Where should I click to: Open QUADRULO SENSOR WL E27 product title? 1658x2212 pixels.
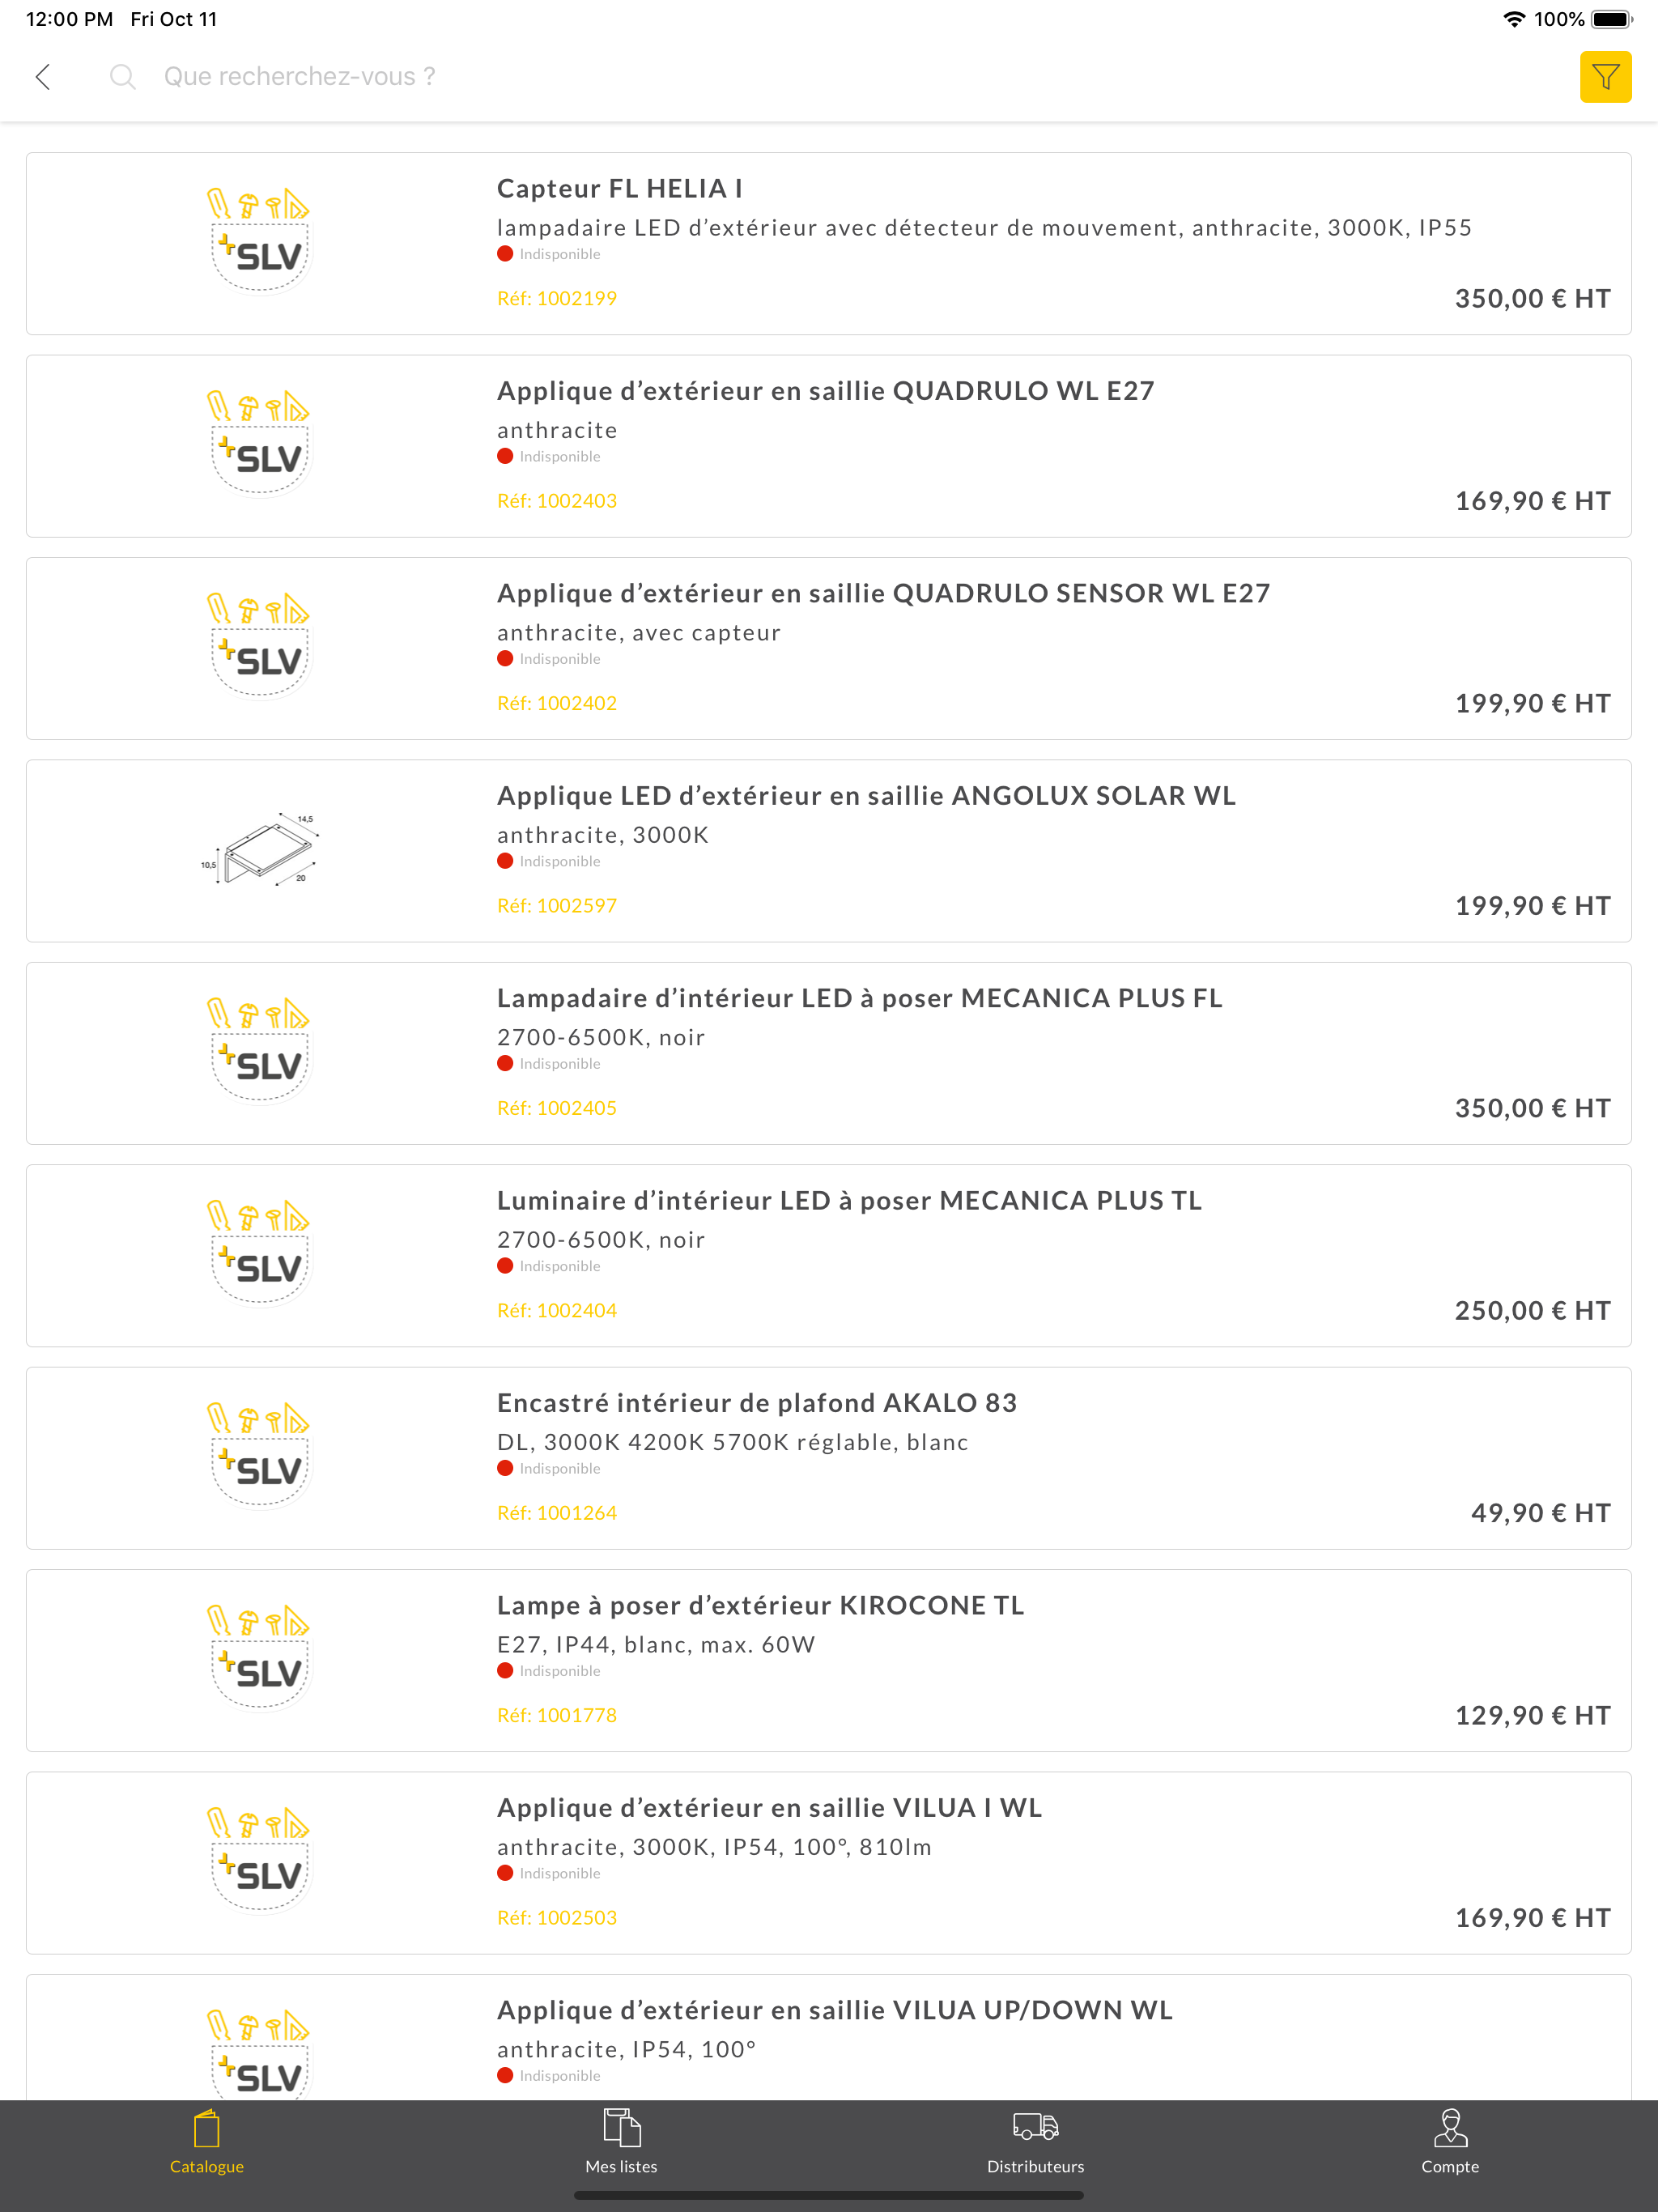pyautogui.click(x=884, y=593)
